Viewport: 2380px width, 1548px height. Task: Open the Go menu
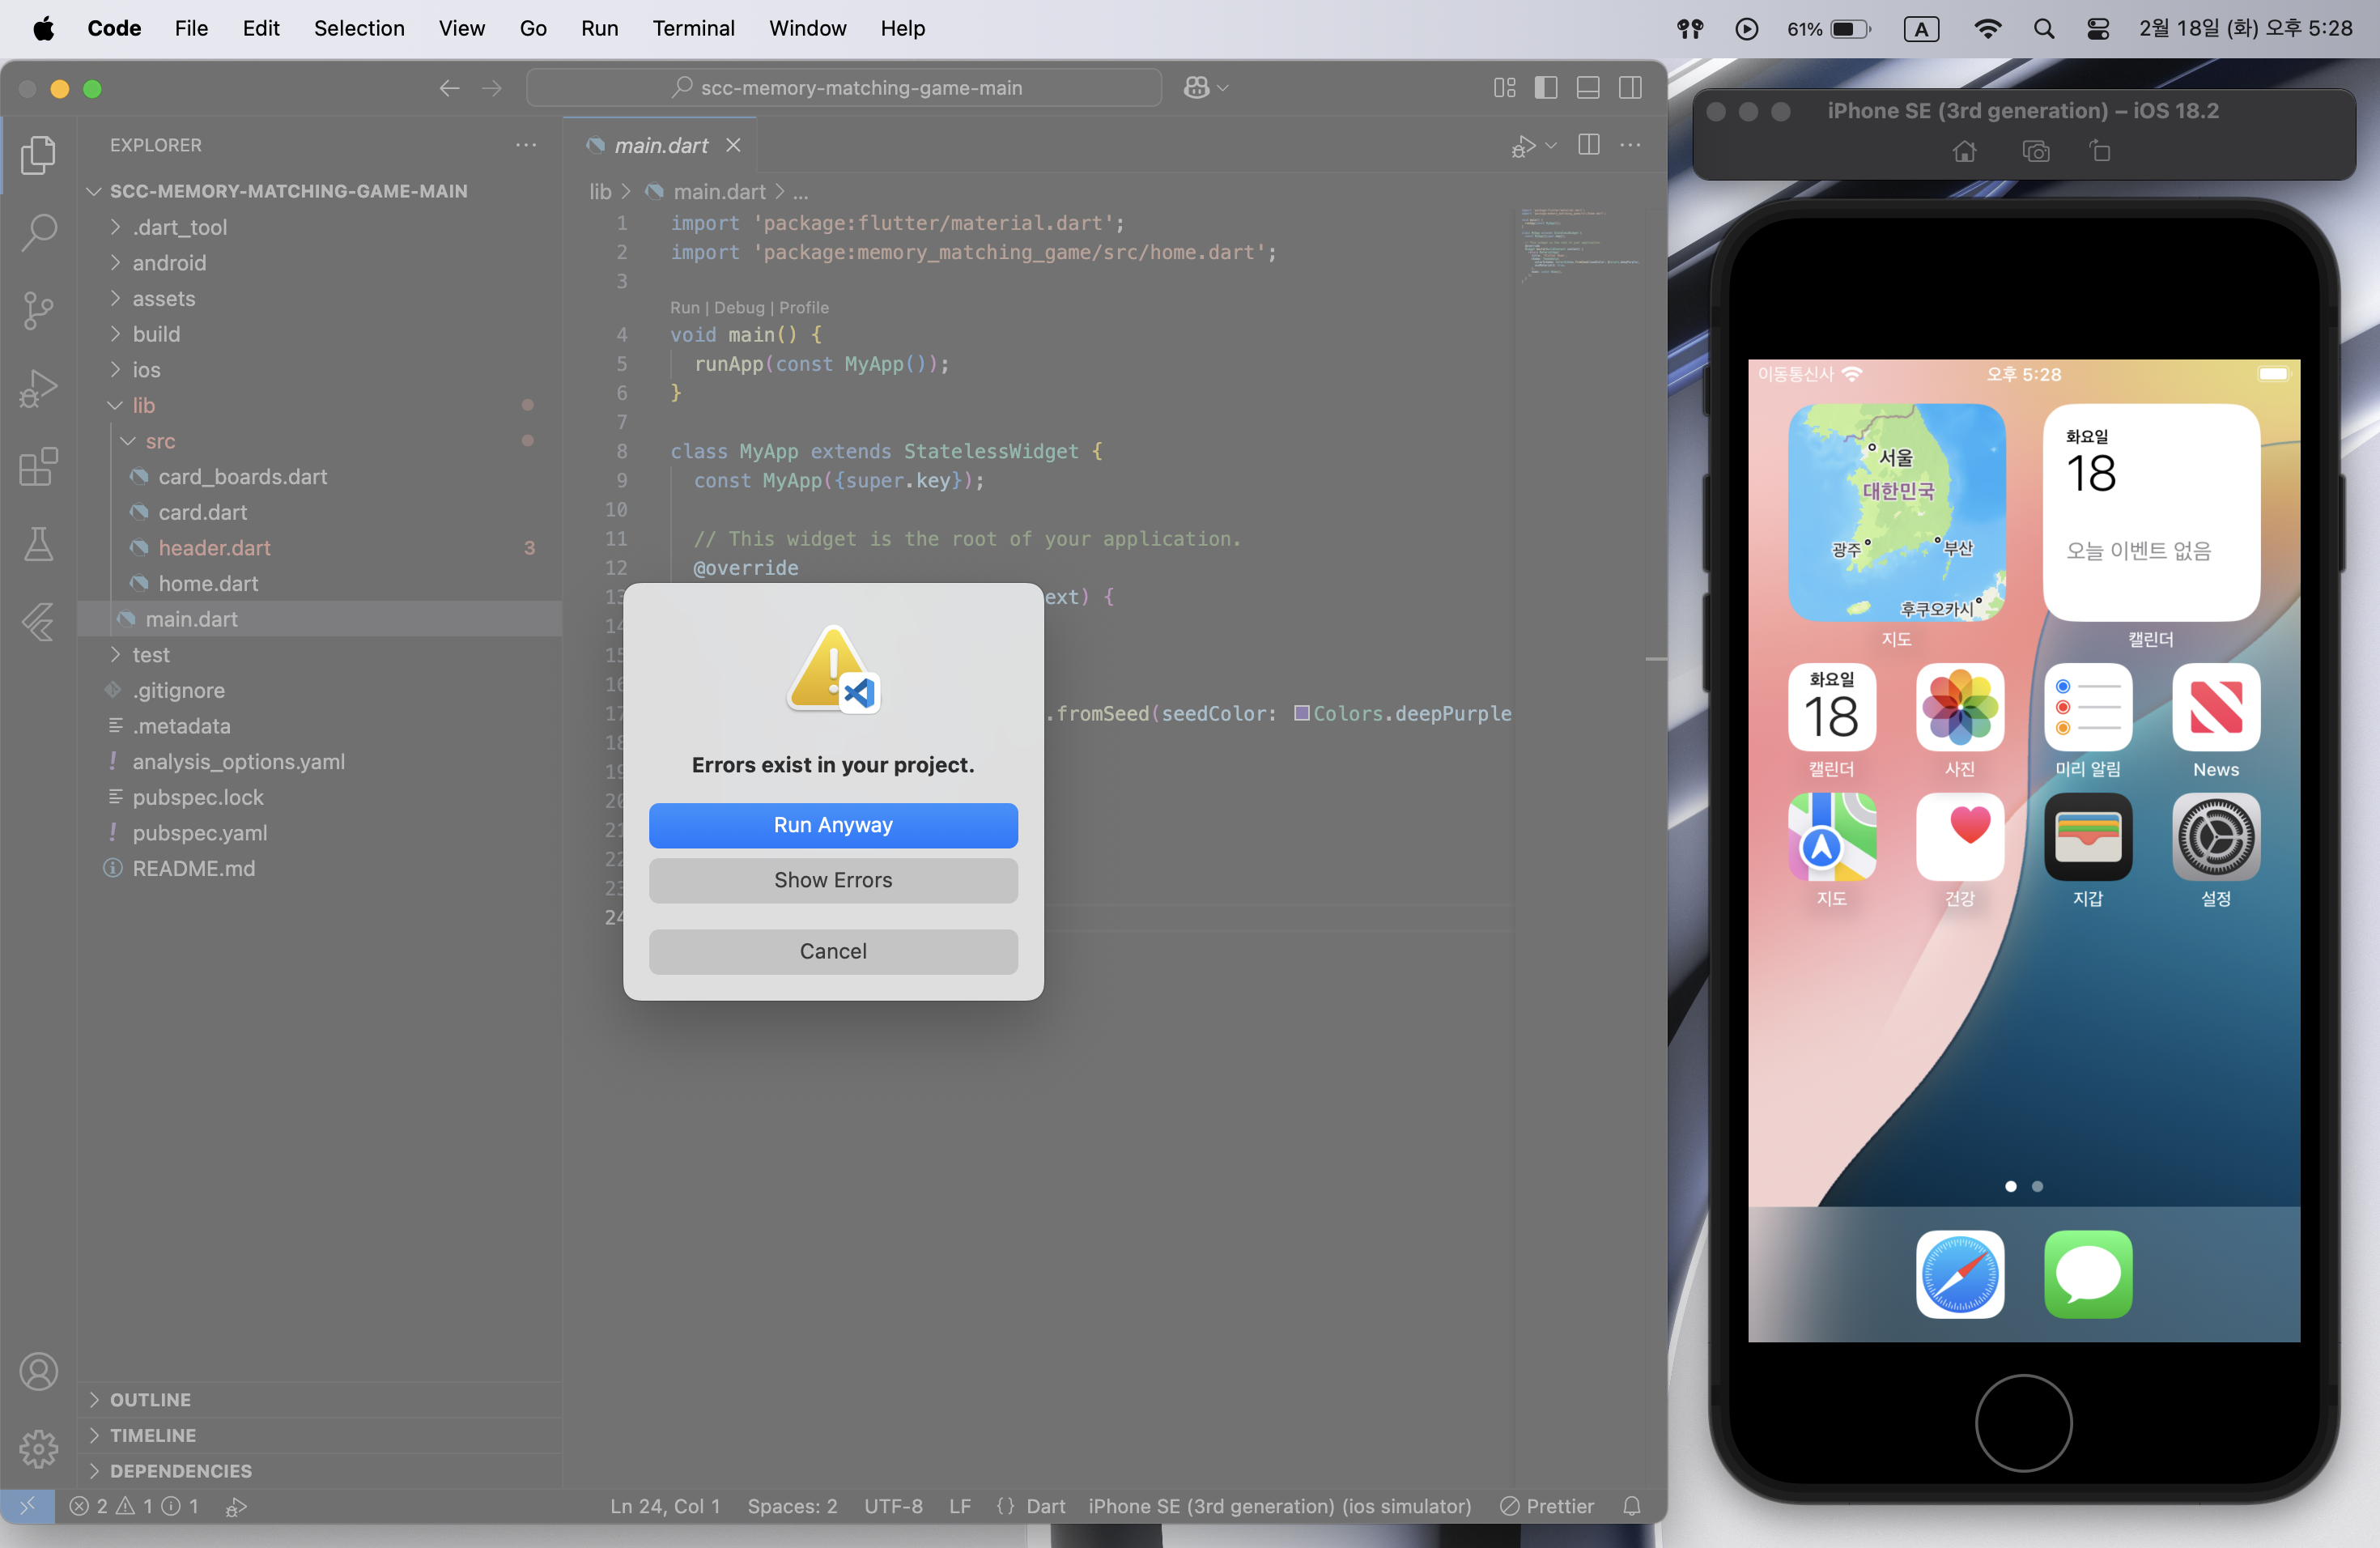[533, 28]
